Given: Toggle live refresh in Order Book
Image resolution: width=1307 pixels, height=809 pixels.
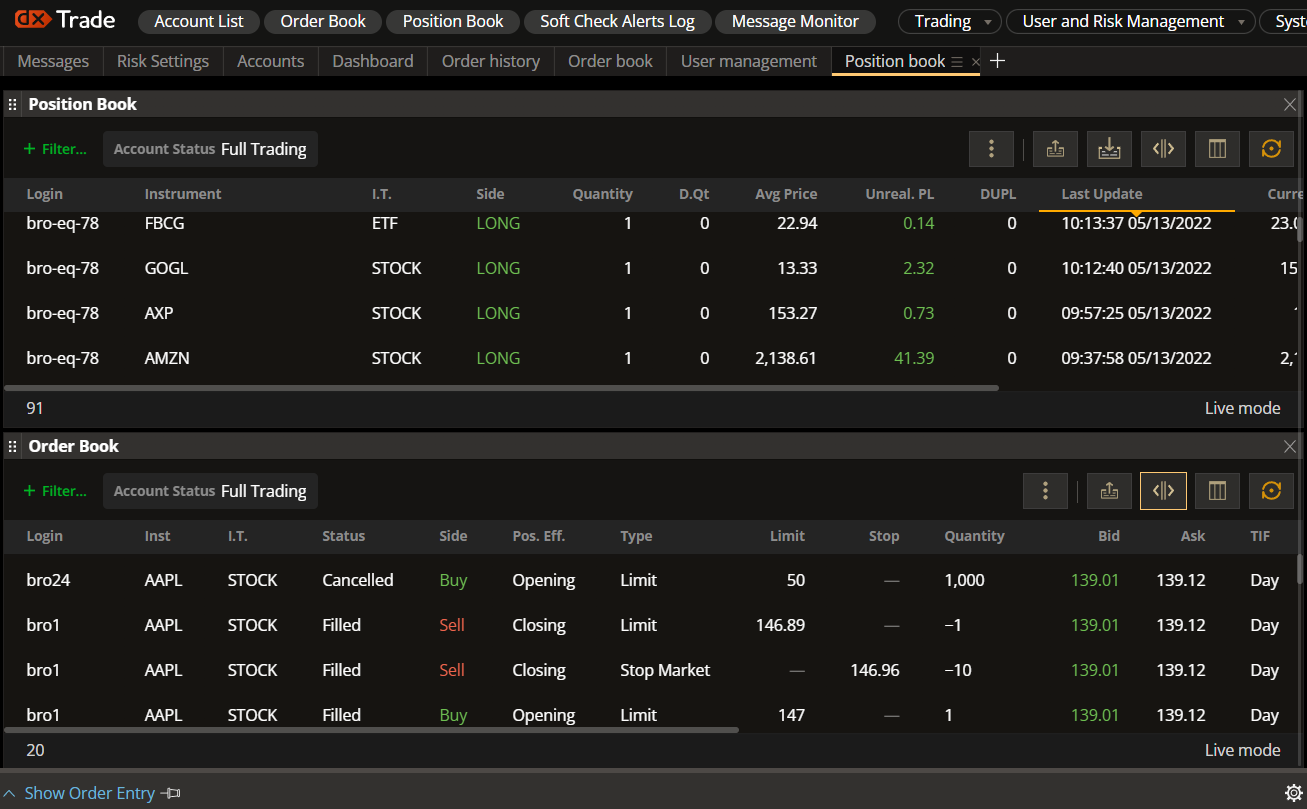Looking at the screenshot, I should coord(1271,491).
